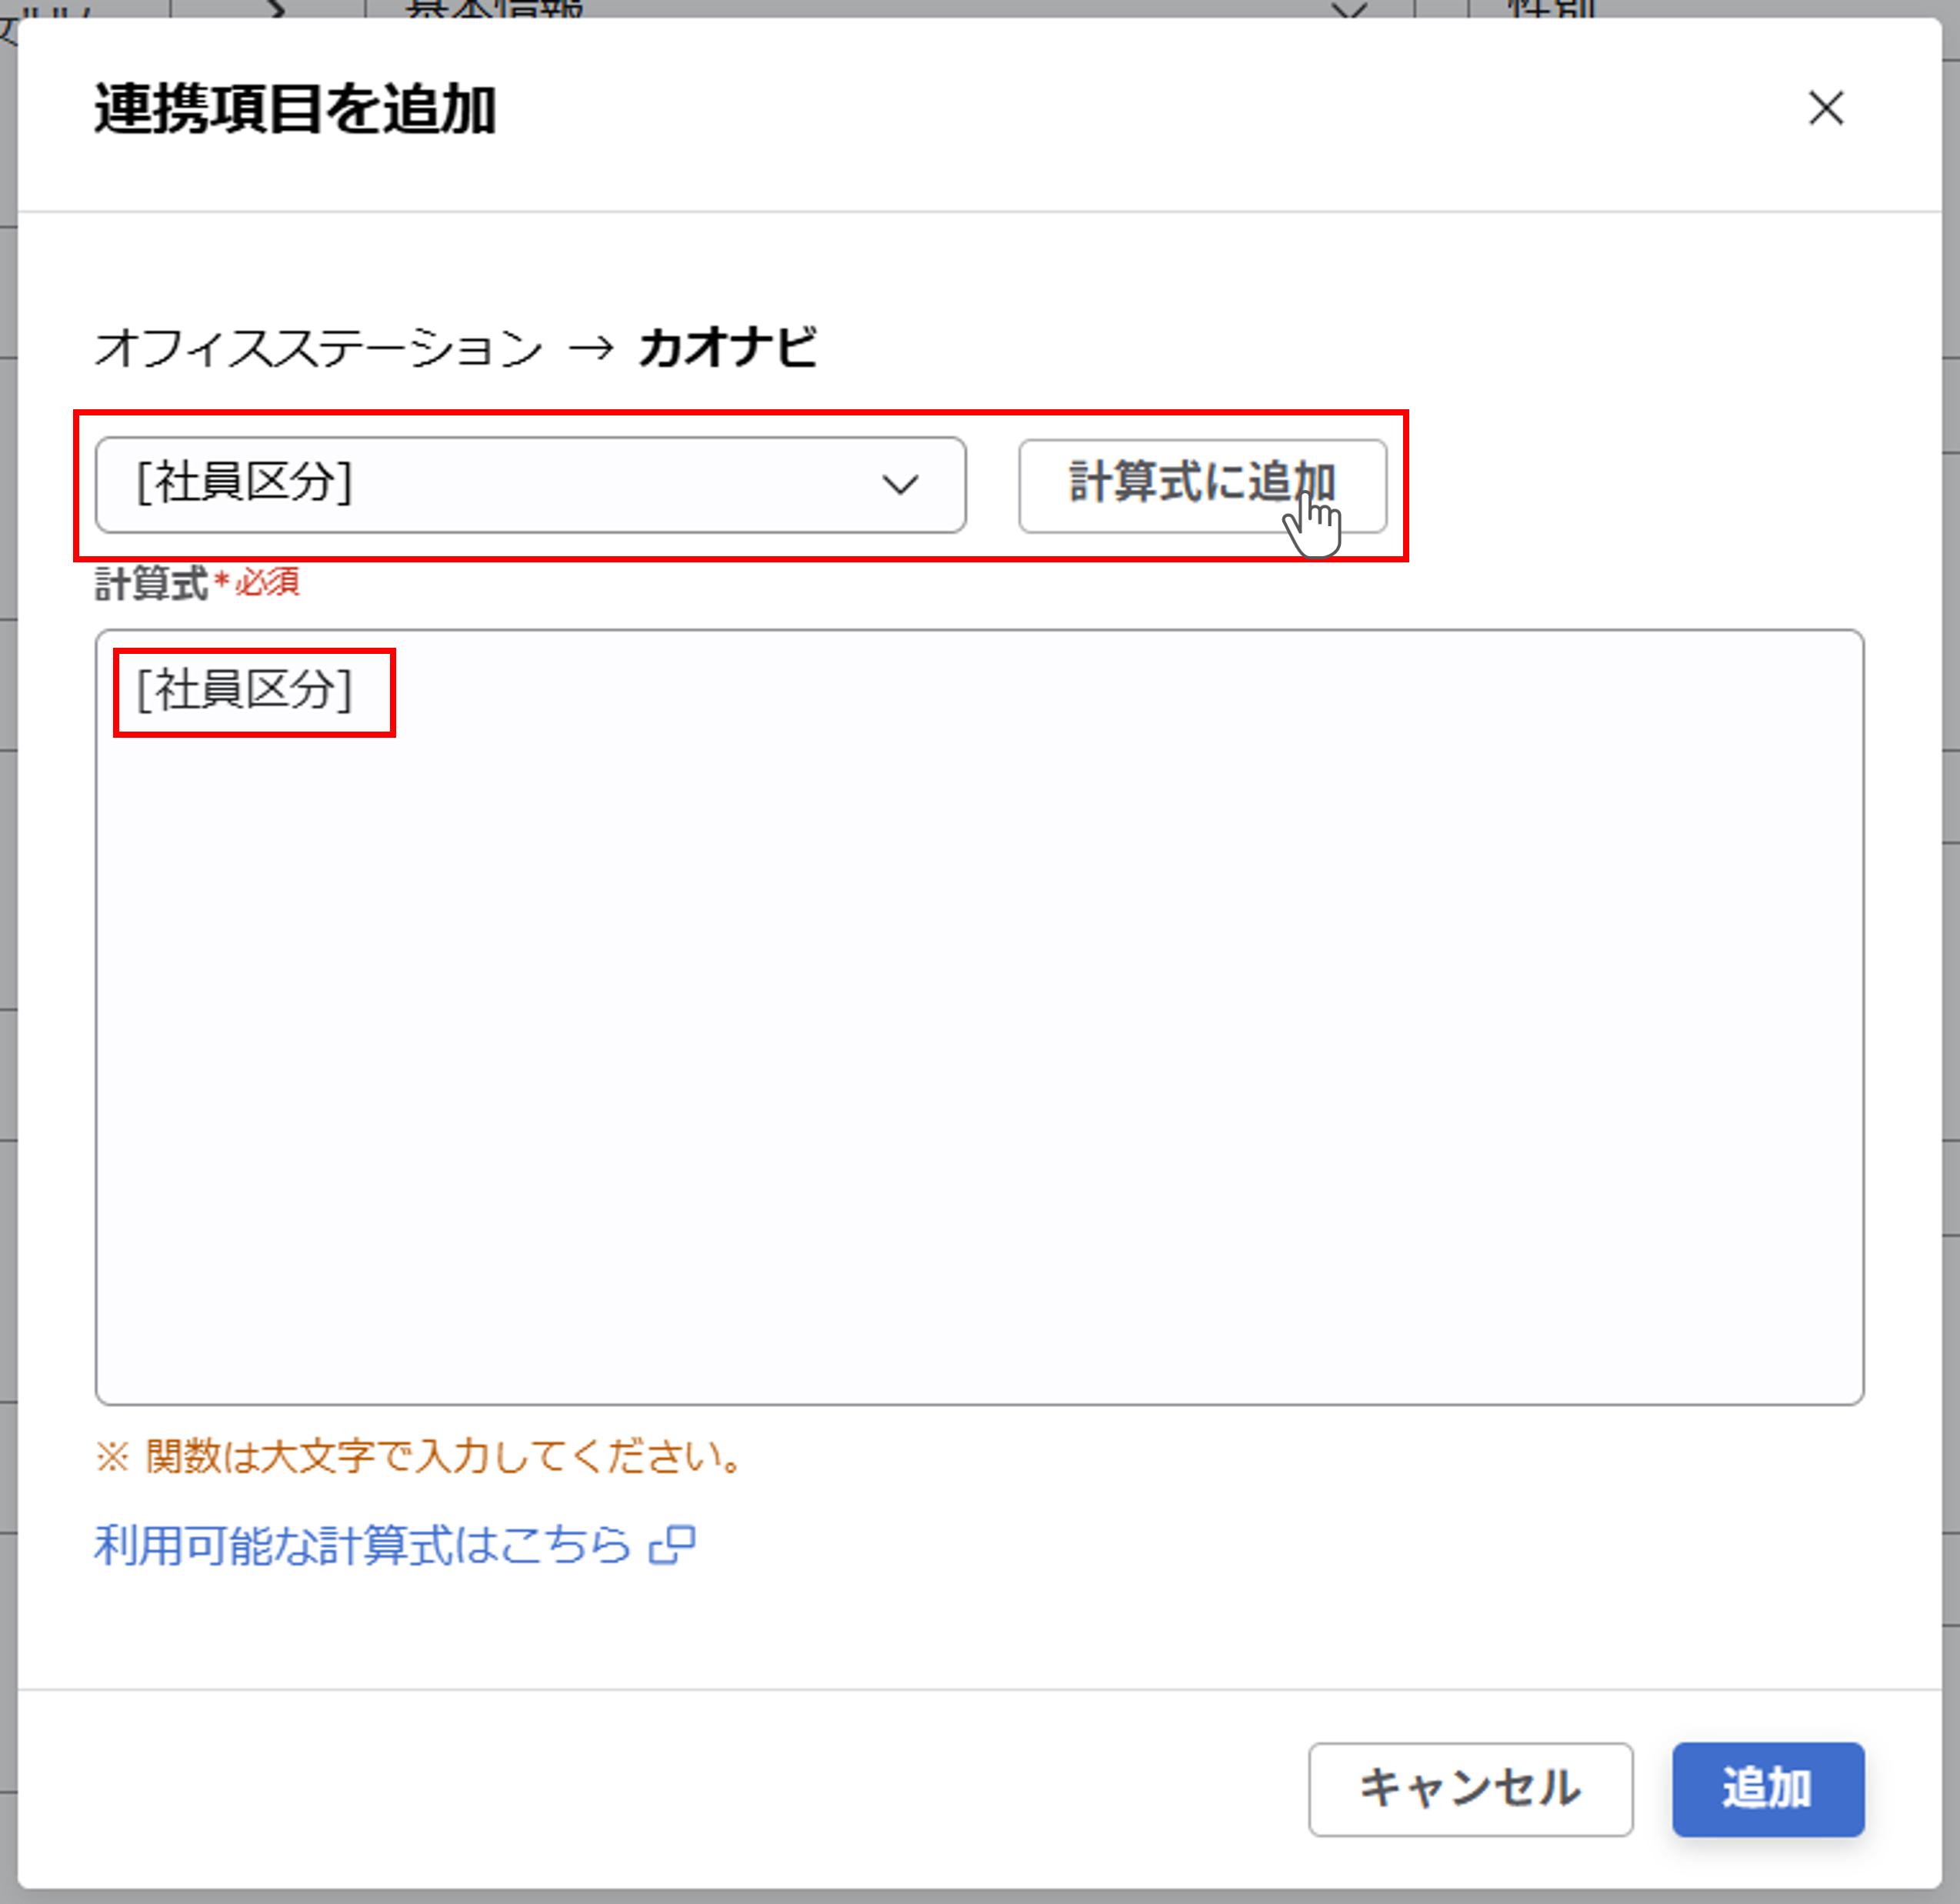
Task: Open the [社員区分] dropdown
Action: (x=531, y=485)
